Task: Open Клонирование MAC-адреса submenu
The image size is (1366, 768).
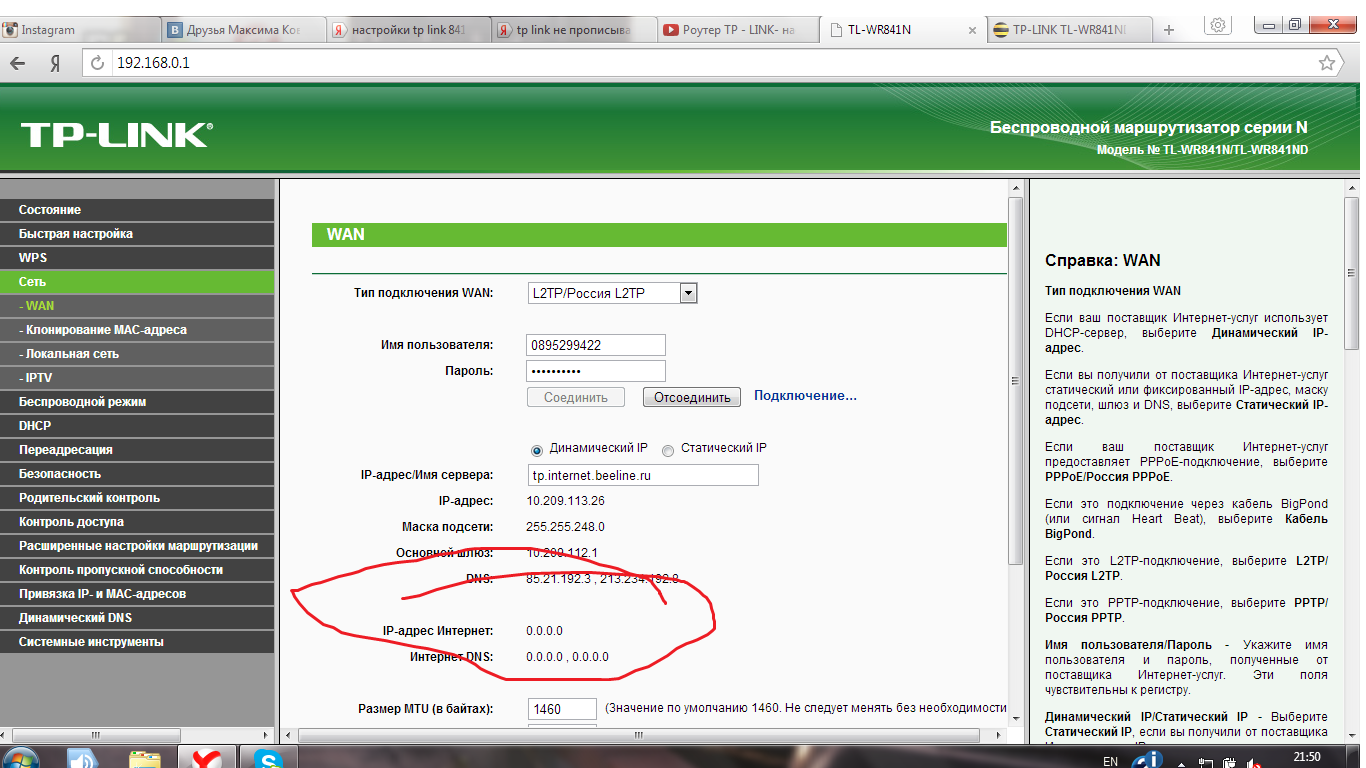Action: (137, 330)
